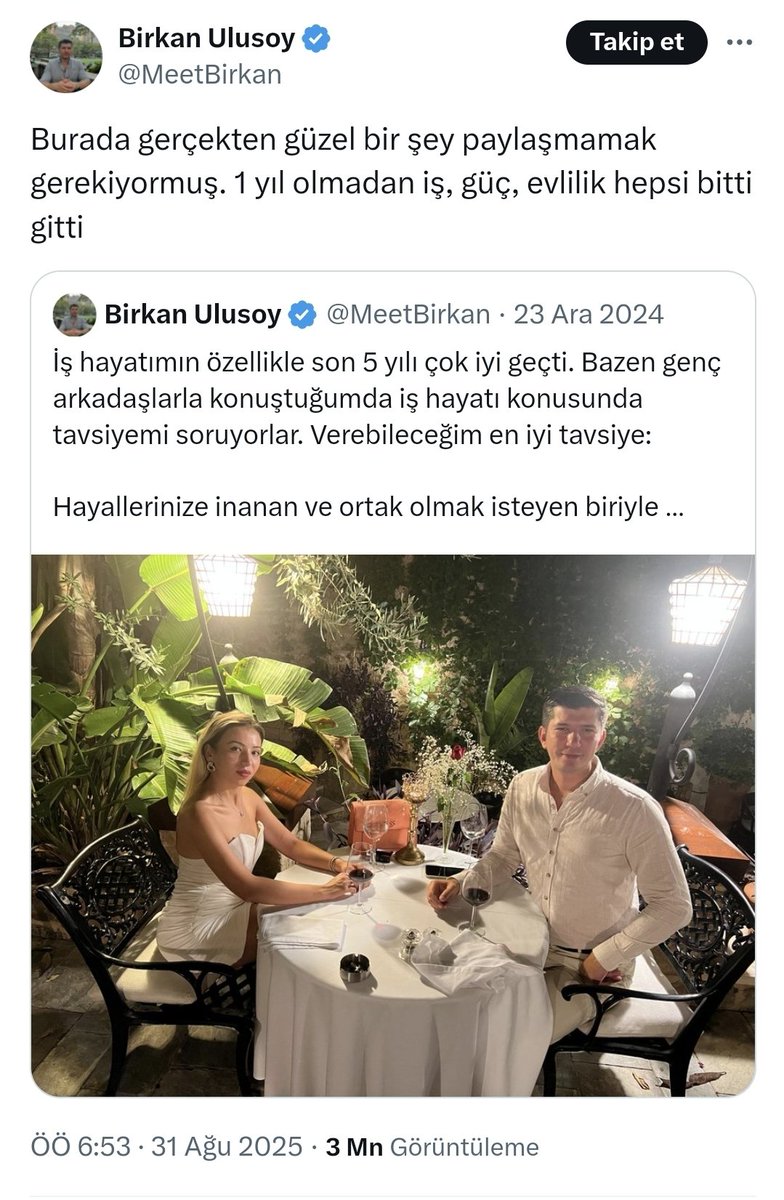784x1200 pixels.
Task: Click the small avatar inside the quoted tweet
Action: point(74,315)
